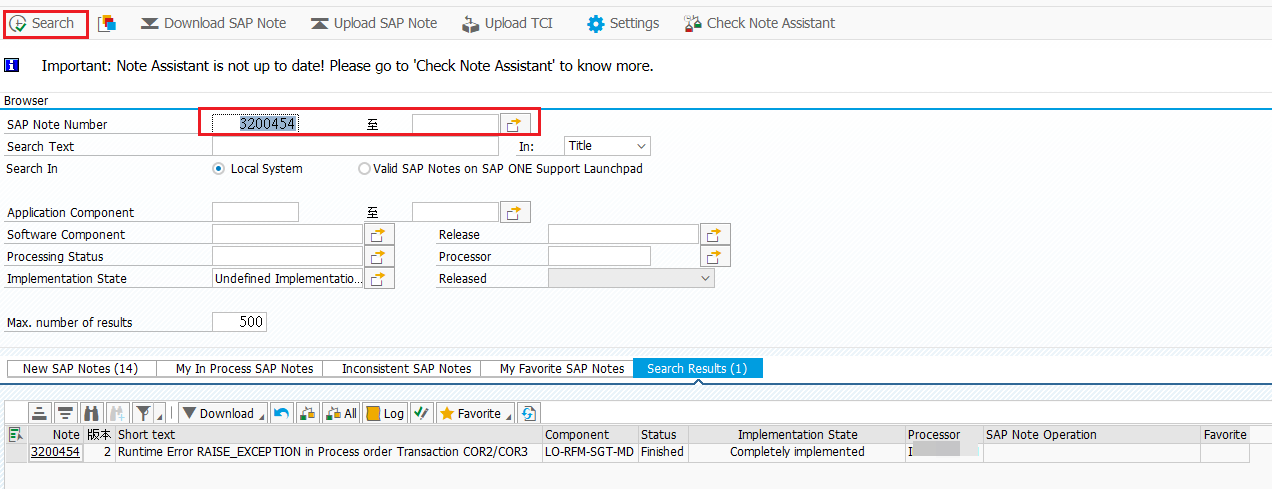Select the Local System radio button
The image size is (1272, 489).
(x=218, y=169)
